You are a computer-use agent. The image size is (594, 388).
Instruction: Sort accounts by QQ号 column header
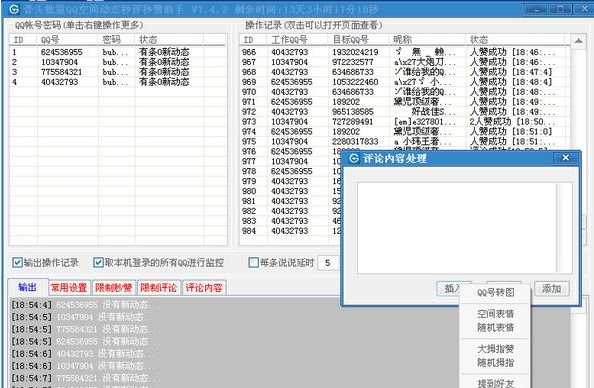pyautogui.click(x=67, y=40)
